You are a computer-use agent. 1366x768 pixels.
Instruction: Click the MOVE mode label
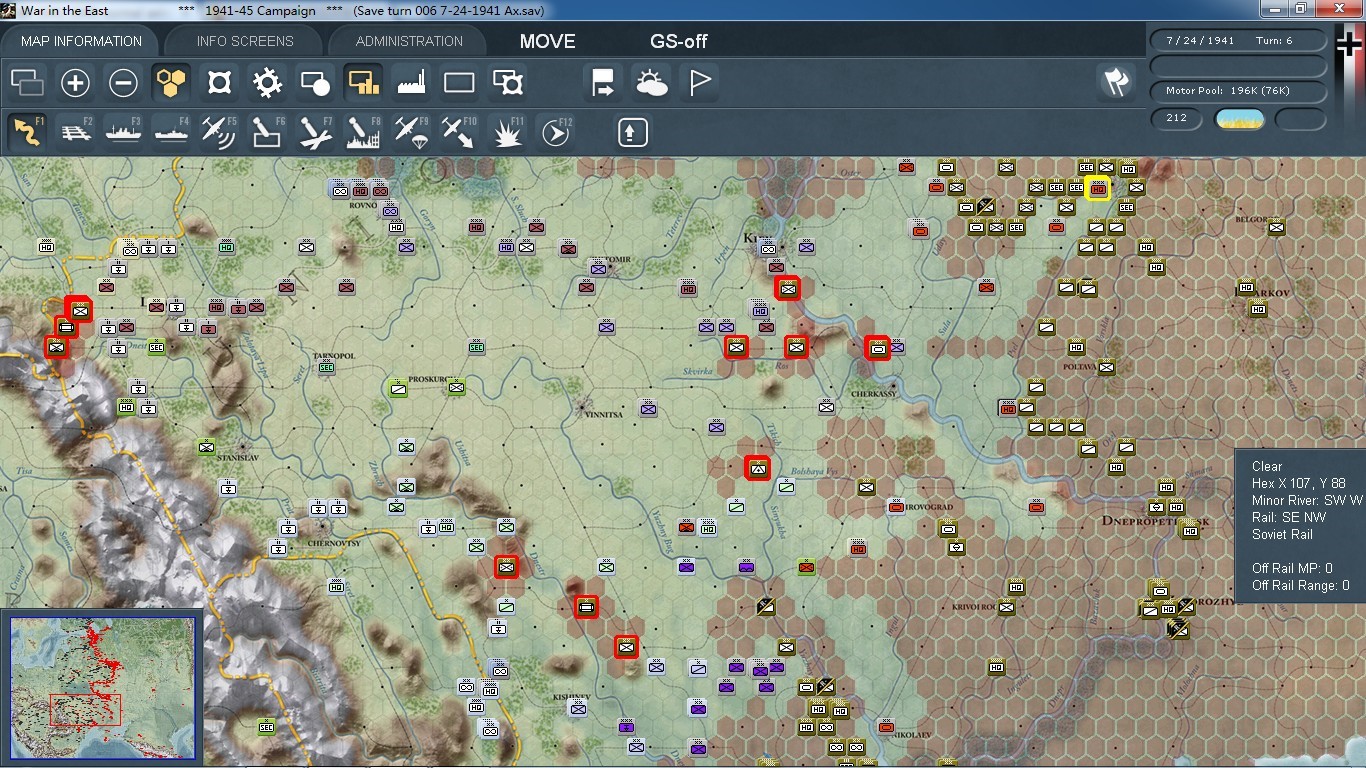(548, 41)
